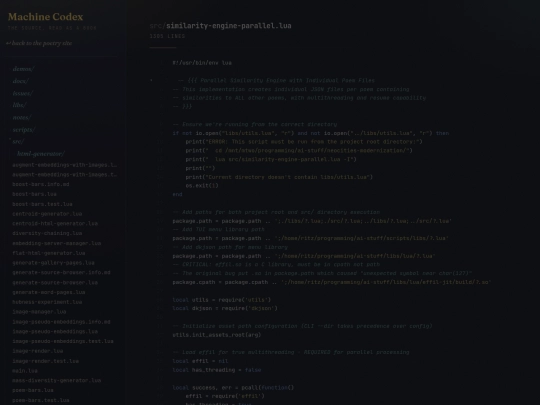Open image-render.test.lua file
The width and height of the screenshot is (540, 405).
point(45,361)
